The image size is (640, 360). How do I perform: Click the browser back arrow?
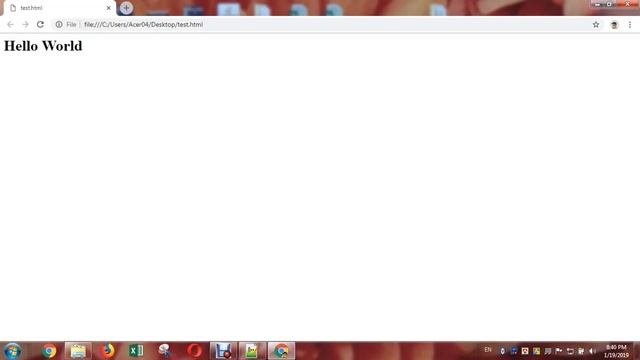coord(10,24)
